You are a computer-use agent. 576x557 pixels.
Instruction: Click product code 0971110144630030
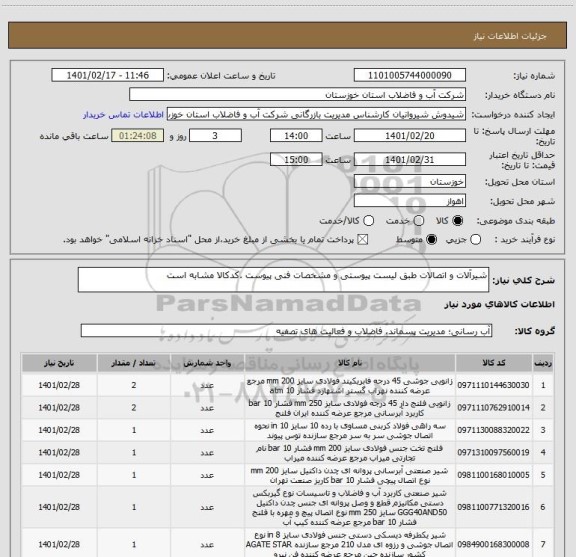(x=493, y=385)
